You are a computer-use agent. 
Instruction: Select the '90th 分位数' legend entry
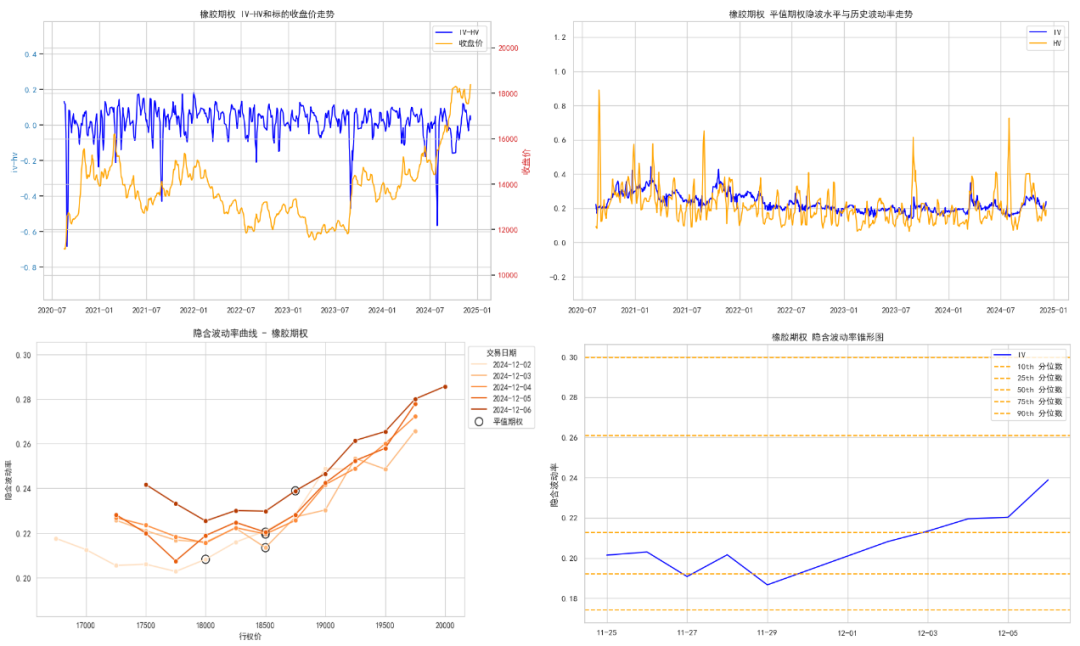[x=1028, y=414]
